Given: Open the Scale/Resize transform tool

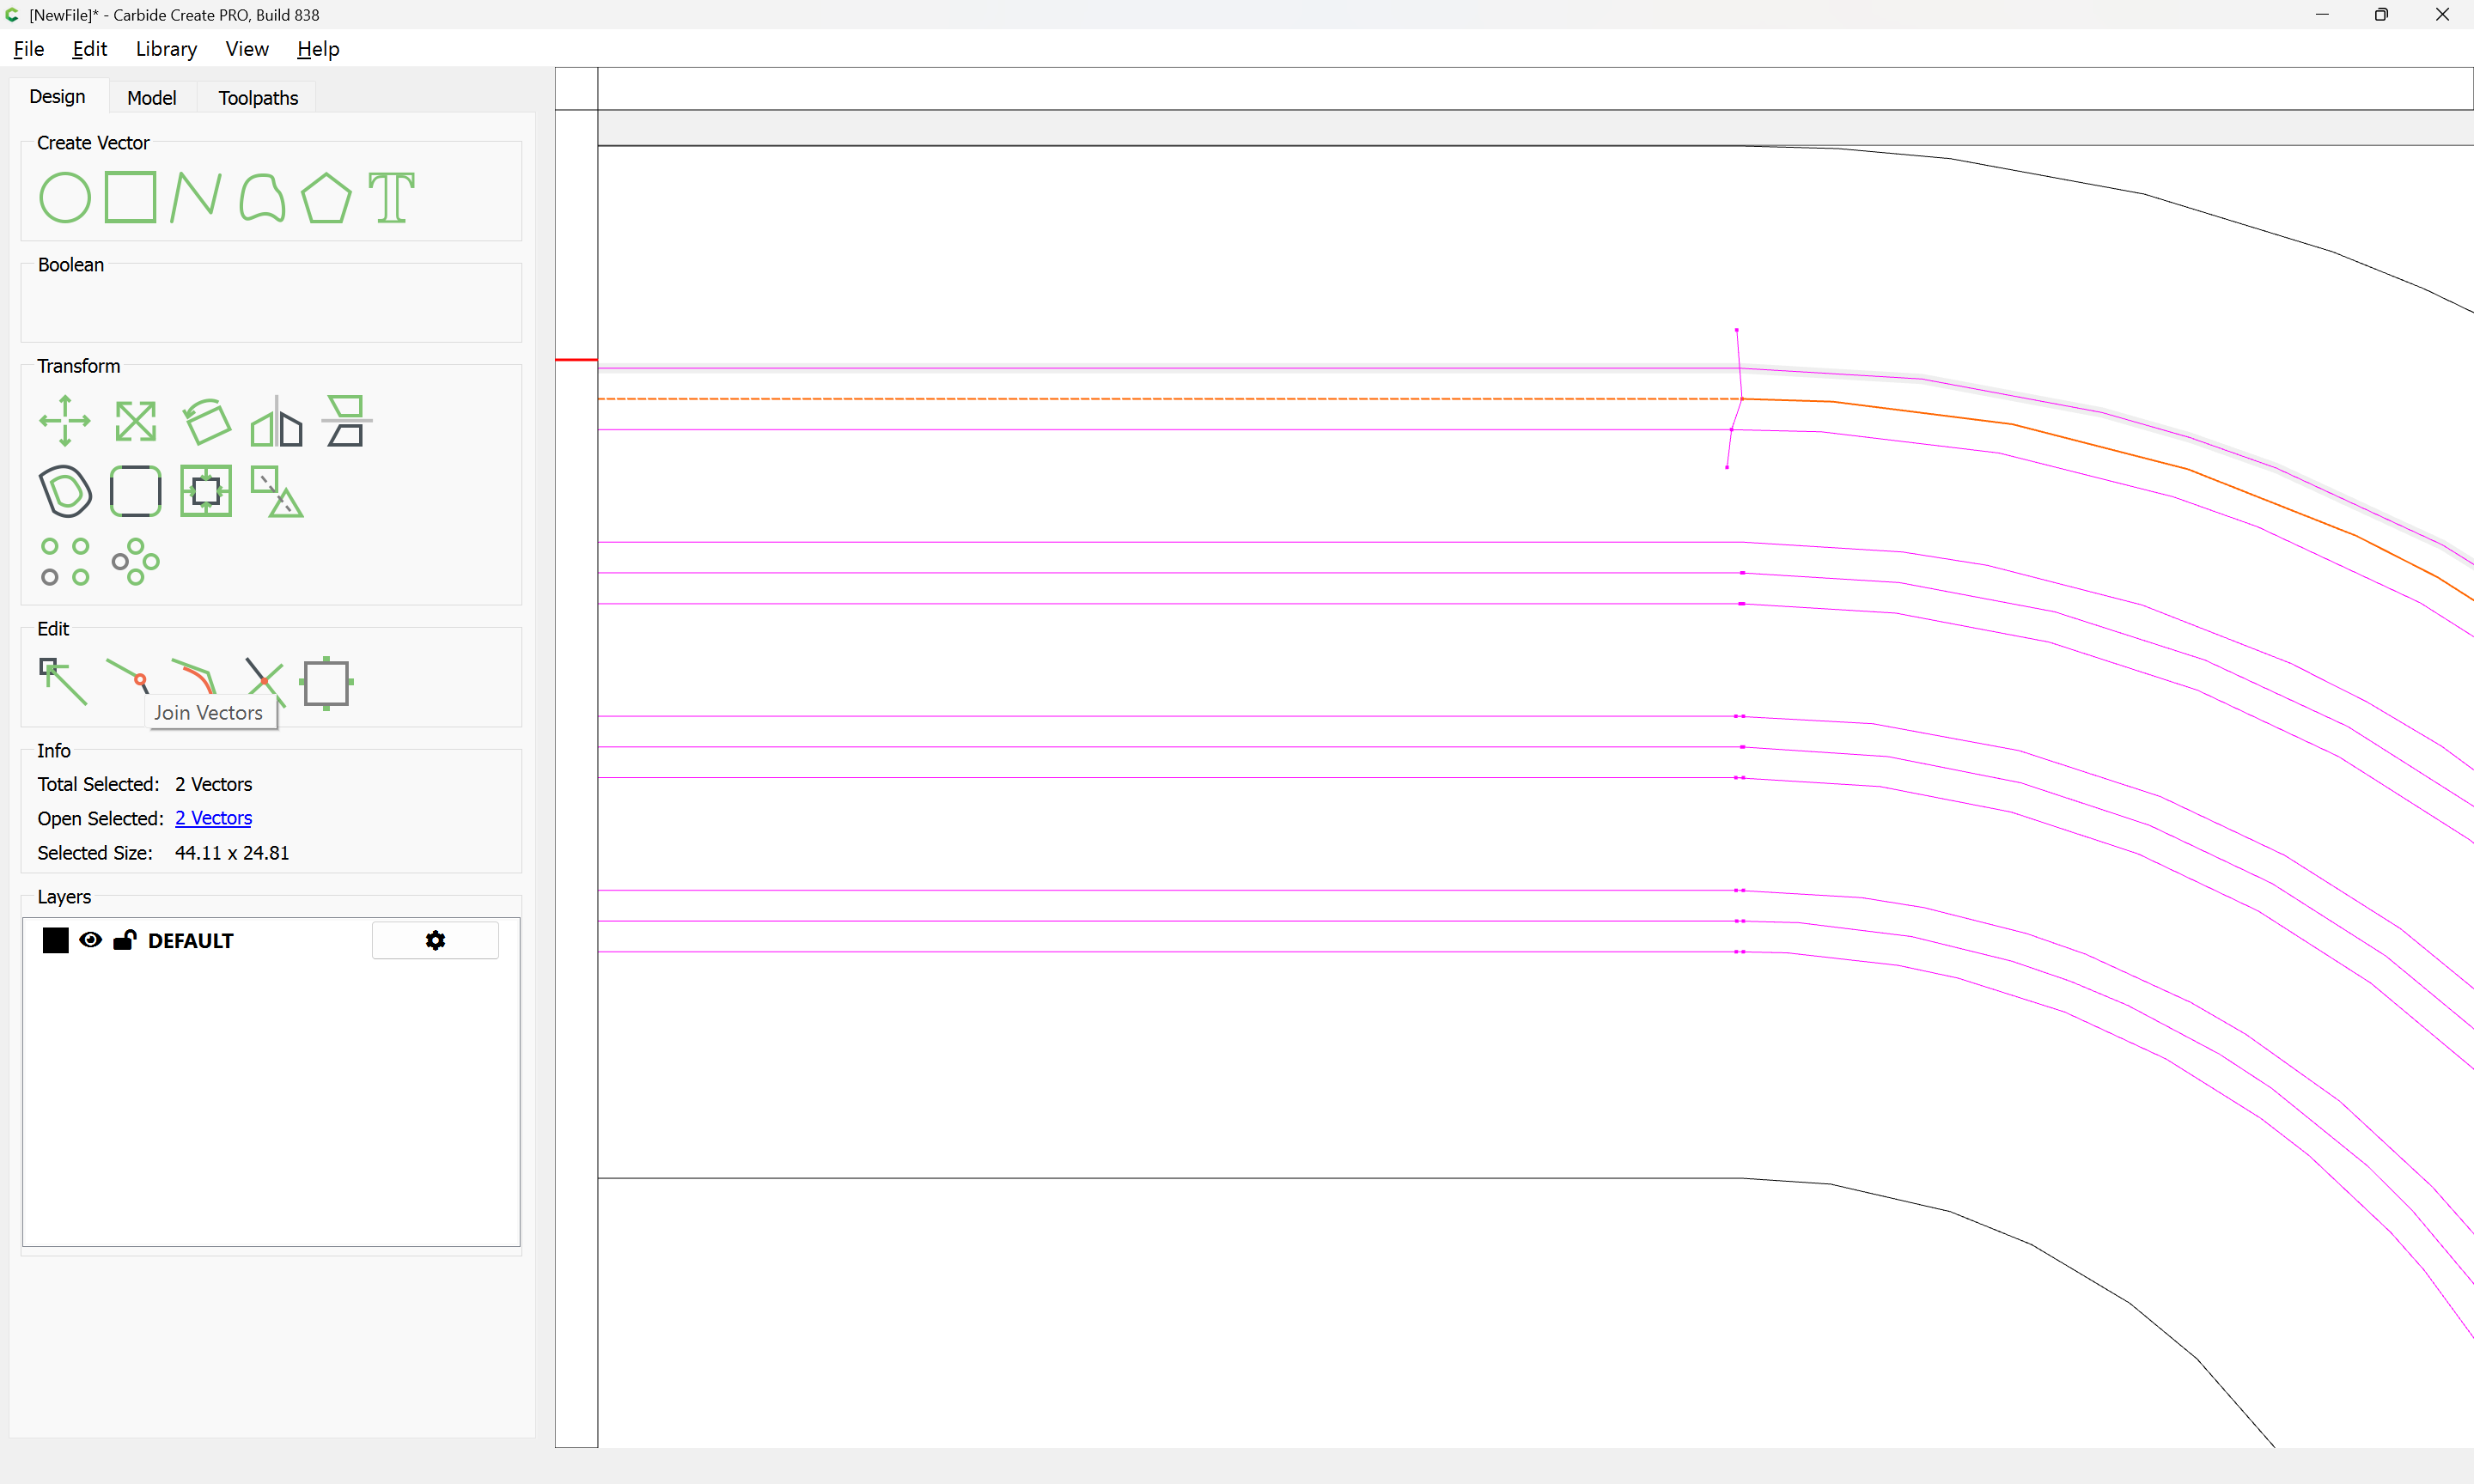Looking at the screenshot, I should (x=135, y=421).
